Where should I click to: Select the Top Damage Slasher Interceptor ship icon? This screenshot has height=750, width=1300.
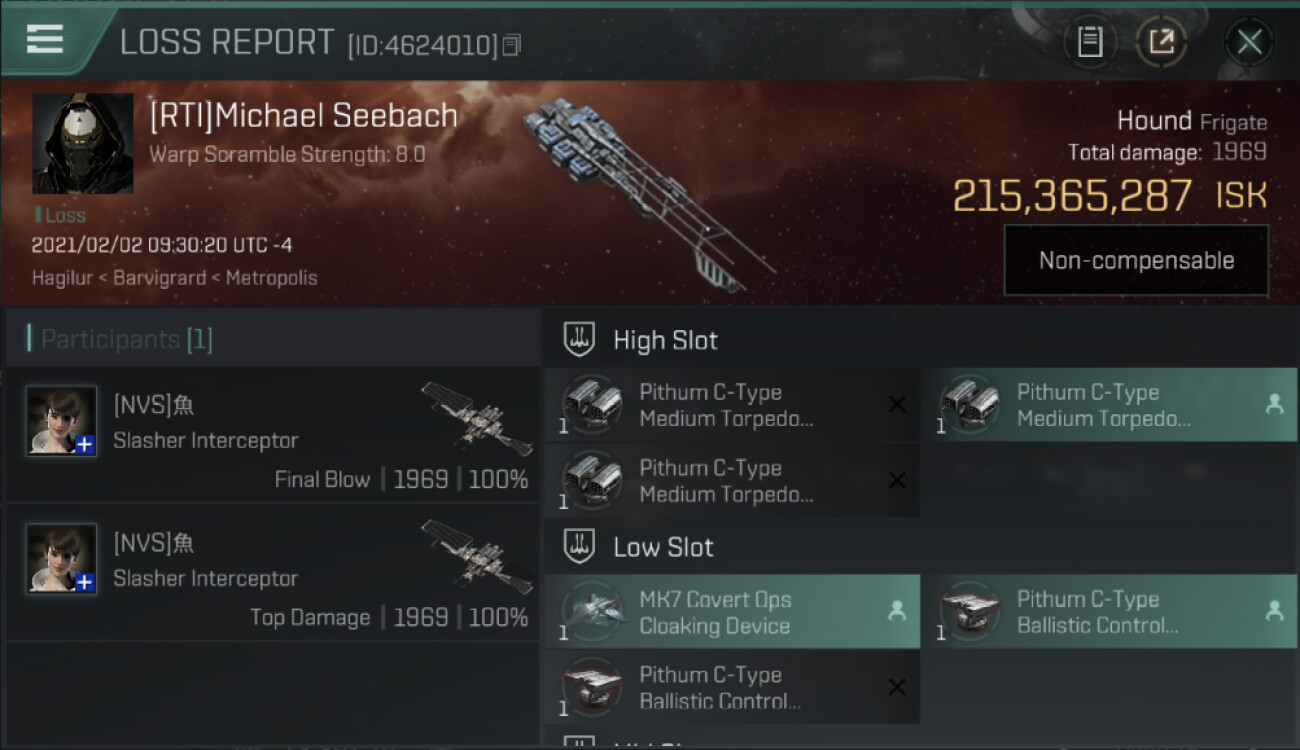[477, 556]
